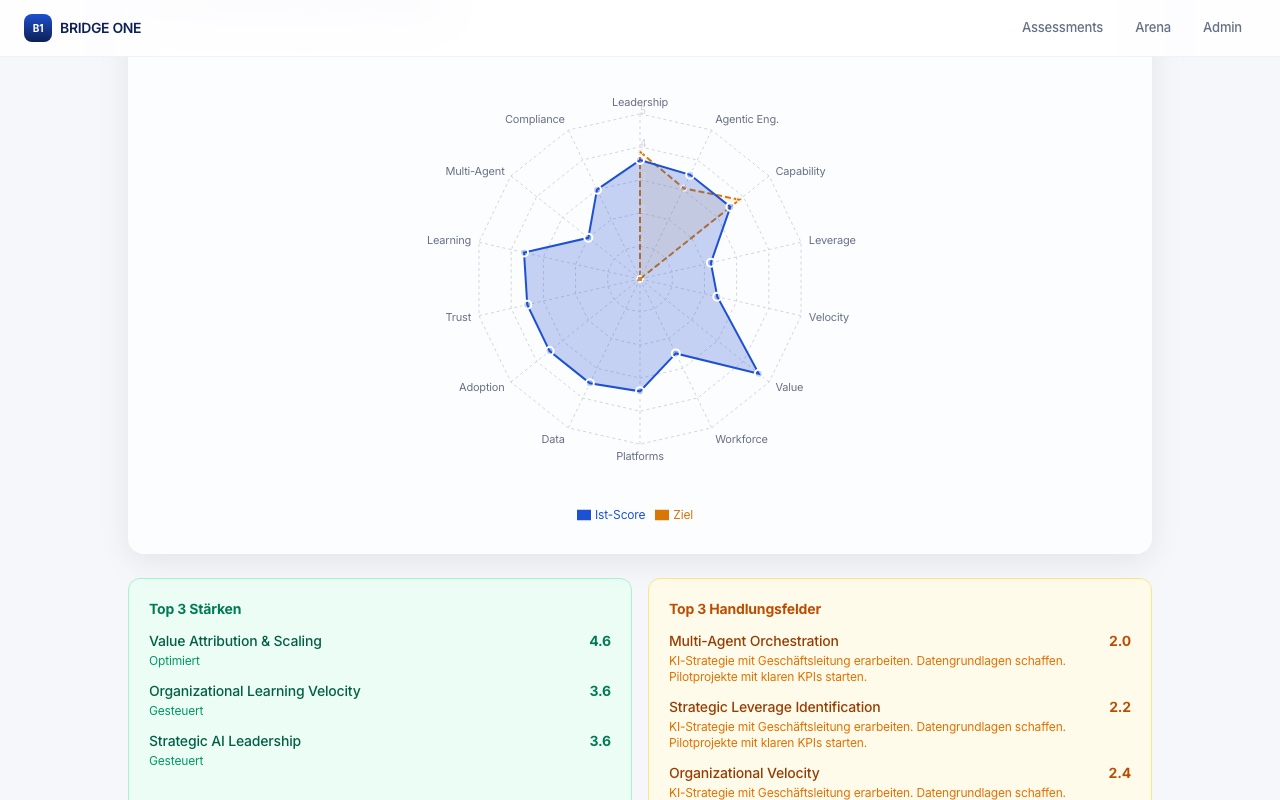This screenshot has width=1280, height=800.
Task: Click the 2.2 score value
Action: (1120, 707)
